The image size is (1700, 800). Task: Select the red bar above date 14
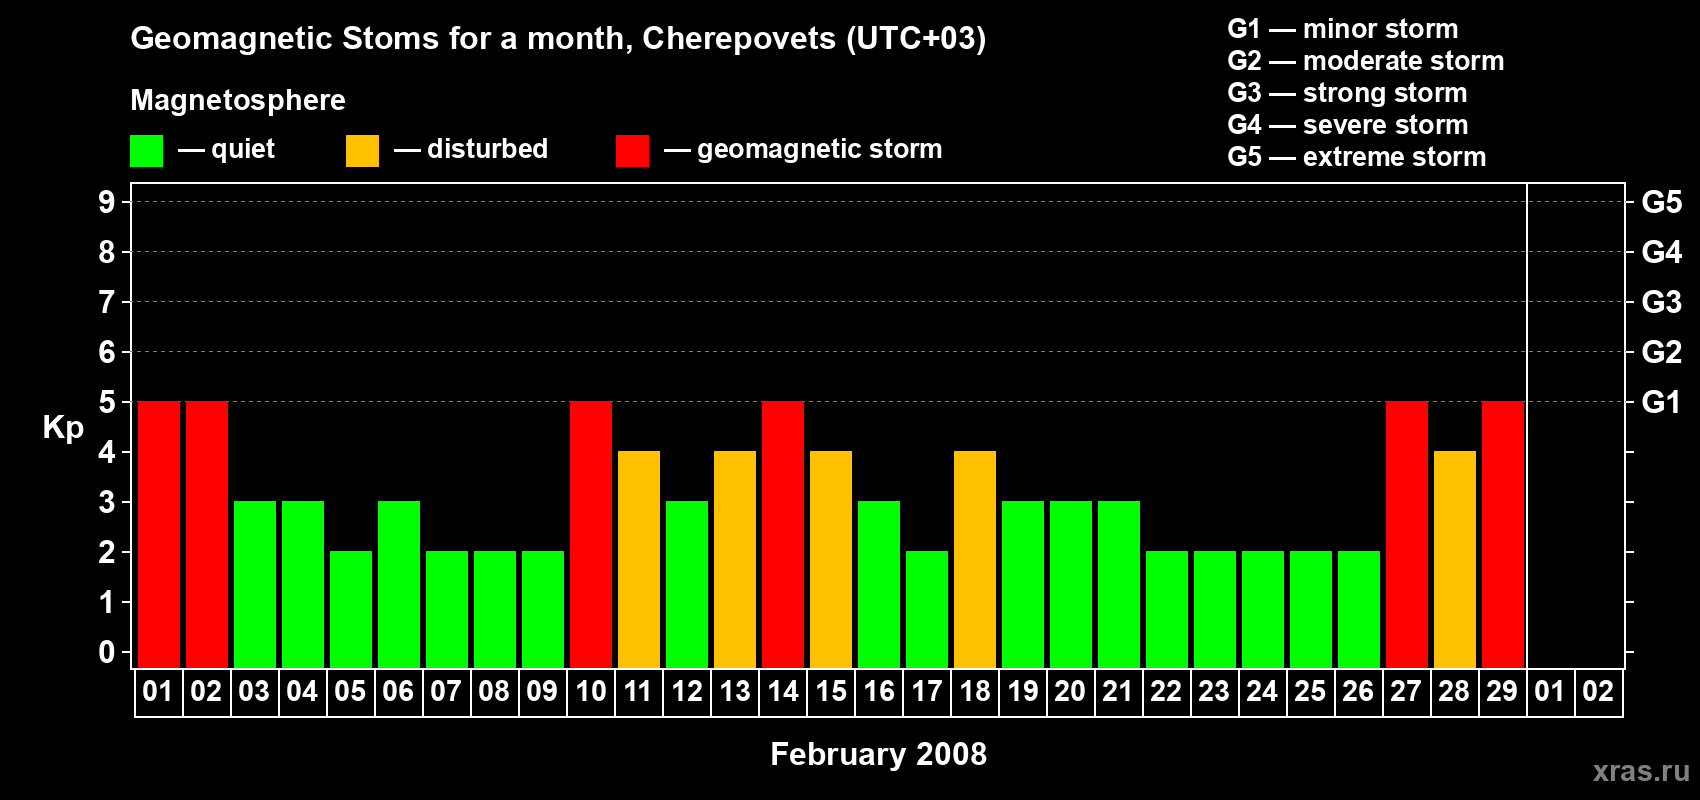tap(783, 534)
